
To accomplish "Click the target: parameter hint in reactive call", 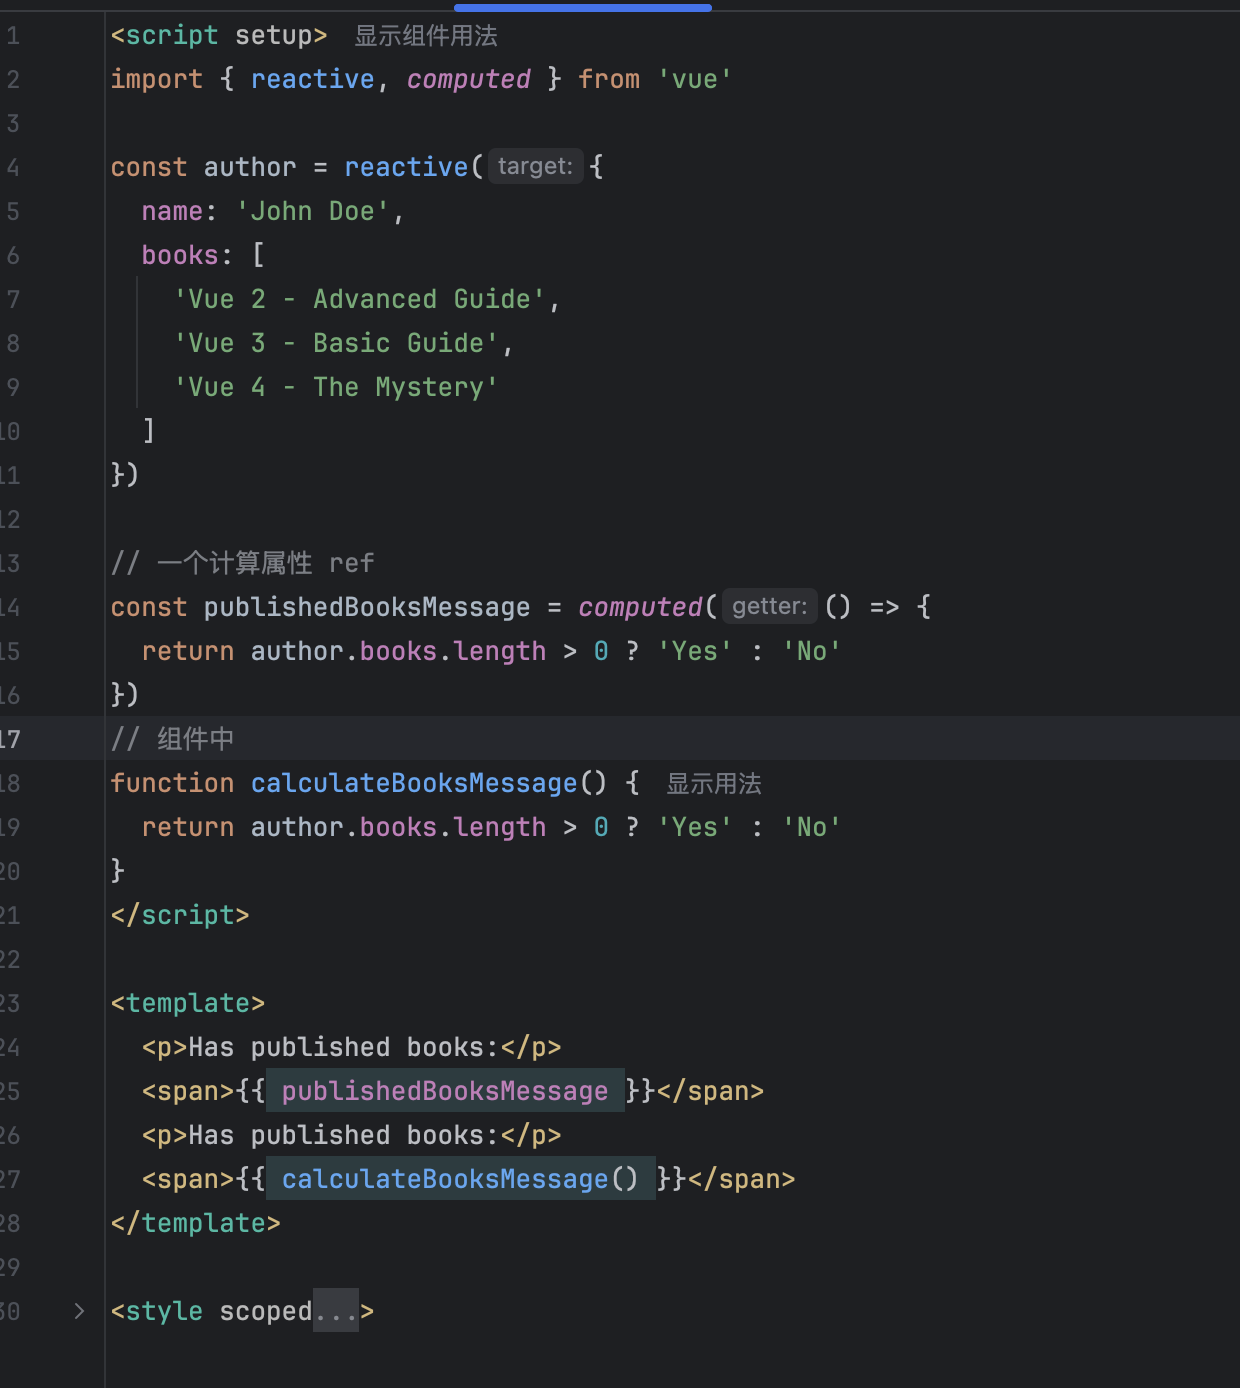I will 535,167.
